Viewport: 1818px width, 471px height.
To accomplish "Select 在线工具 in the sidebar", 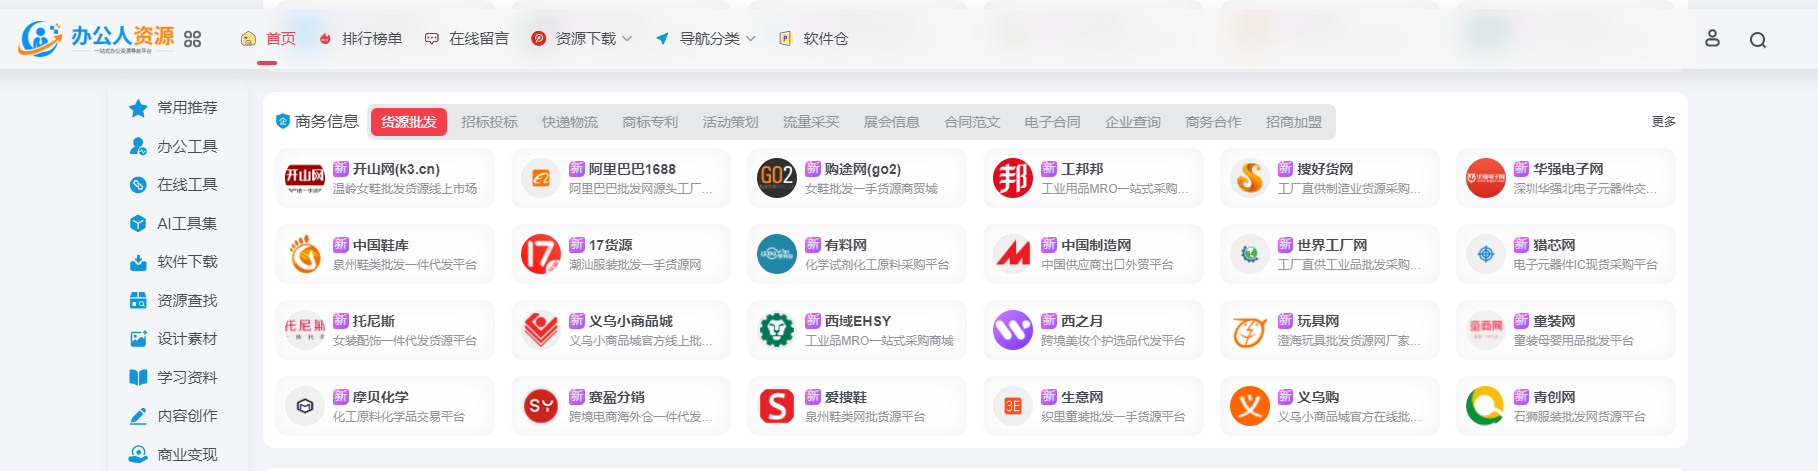I will point(174,185).
